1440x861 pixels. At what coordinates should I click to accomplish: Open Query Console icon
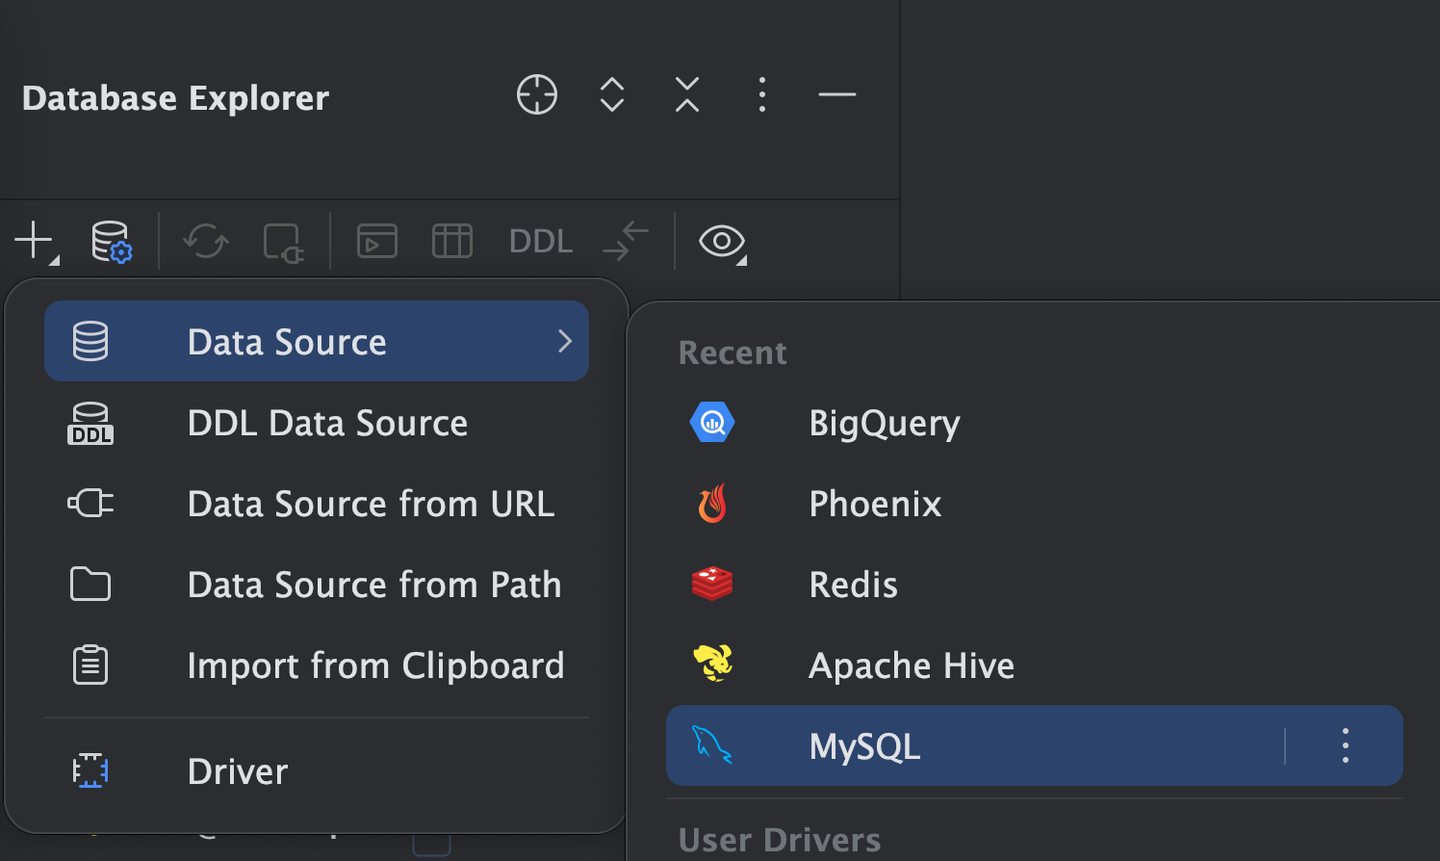click(x=377, y=241)
